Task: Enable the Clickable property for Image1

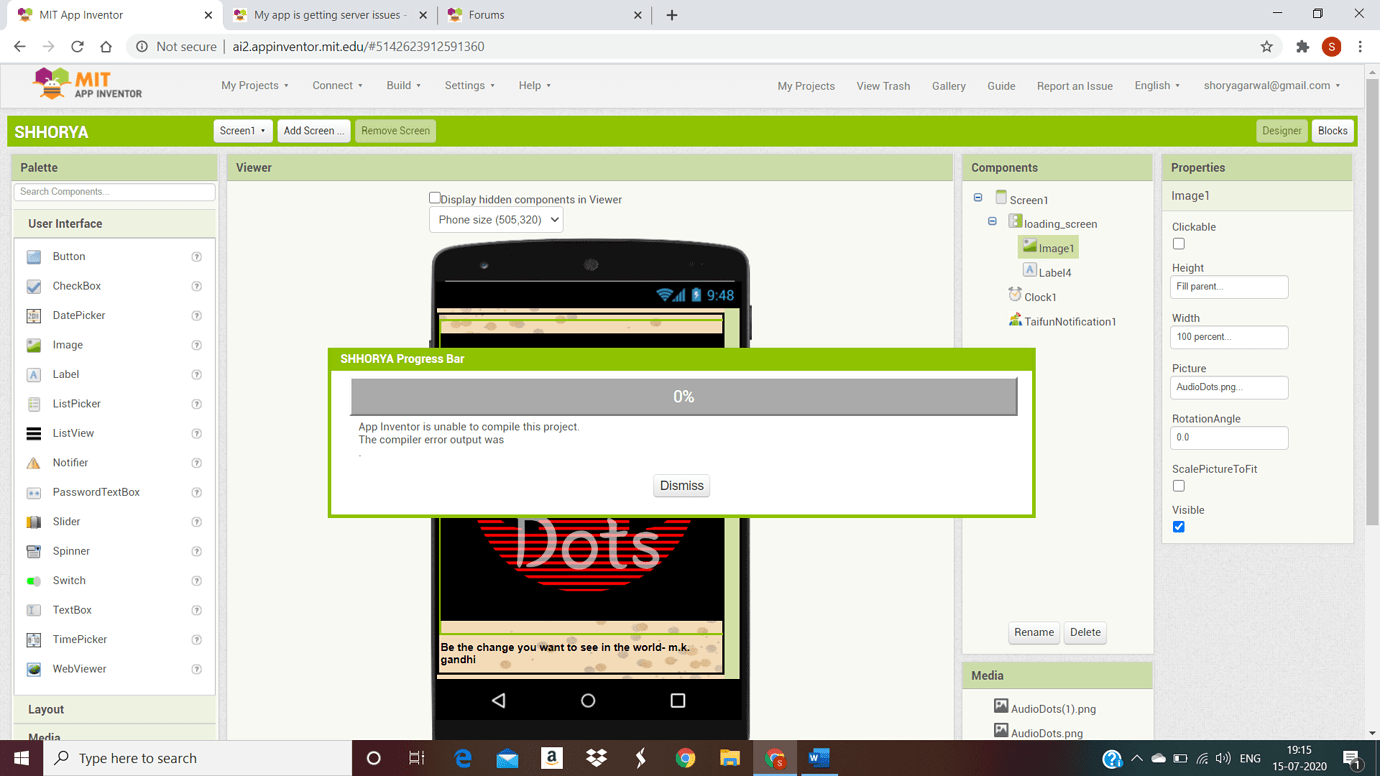Action: (1178, 243)
